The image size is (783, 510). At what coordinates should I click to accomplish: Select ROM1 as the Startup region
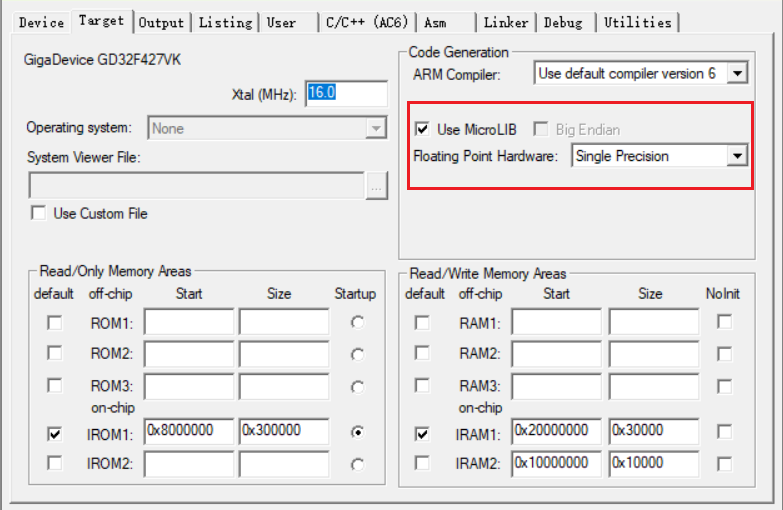[x=357, y=322]
